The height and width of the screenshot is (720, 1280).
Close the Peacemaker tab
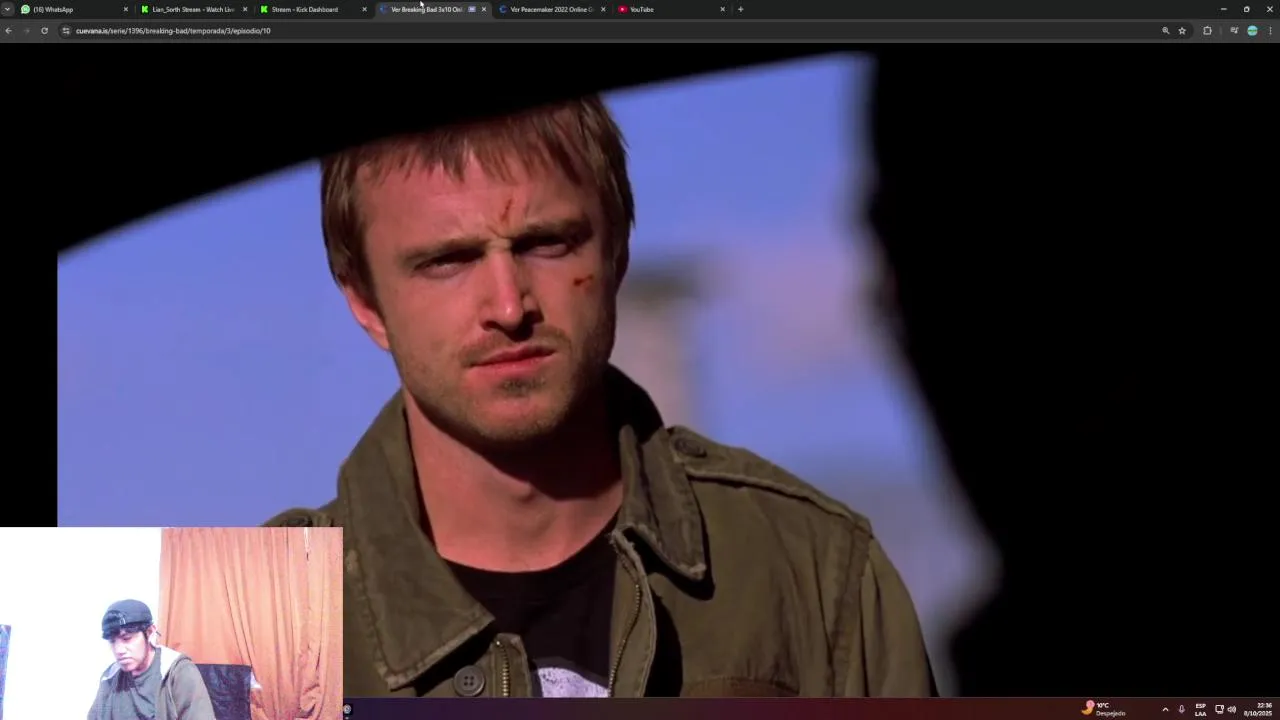pyautogui.click(x=603, y=9)
